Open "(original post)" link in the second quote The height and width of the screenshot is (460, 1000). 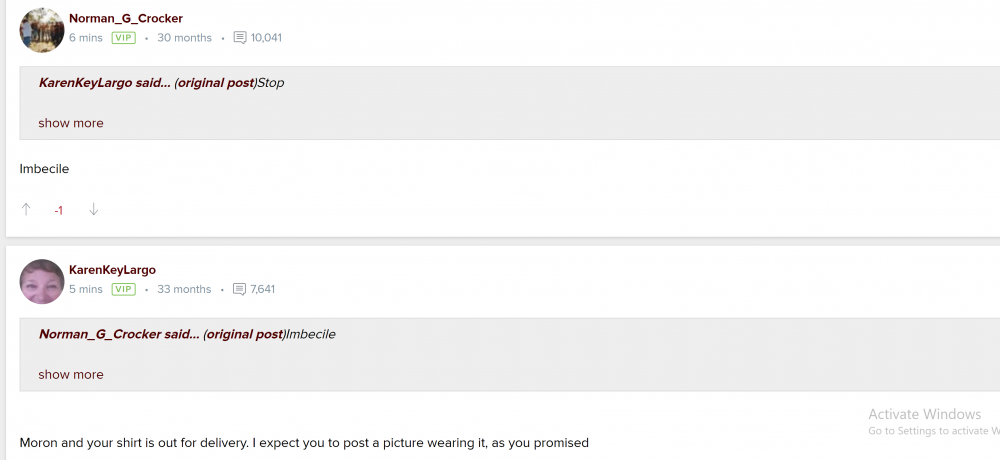pos(244,335)
